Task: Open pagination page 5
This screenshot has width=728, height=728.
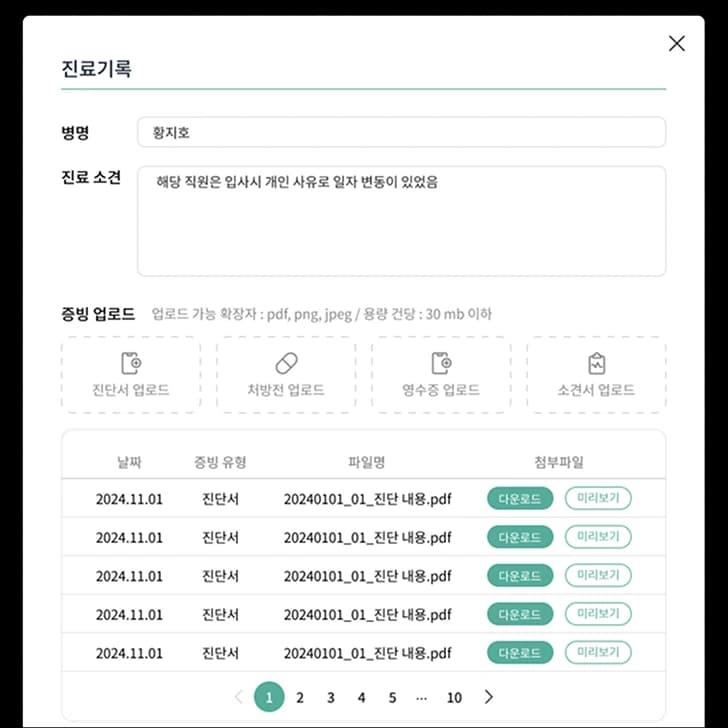Action: [392, 697]
